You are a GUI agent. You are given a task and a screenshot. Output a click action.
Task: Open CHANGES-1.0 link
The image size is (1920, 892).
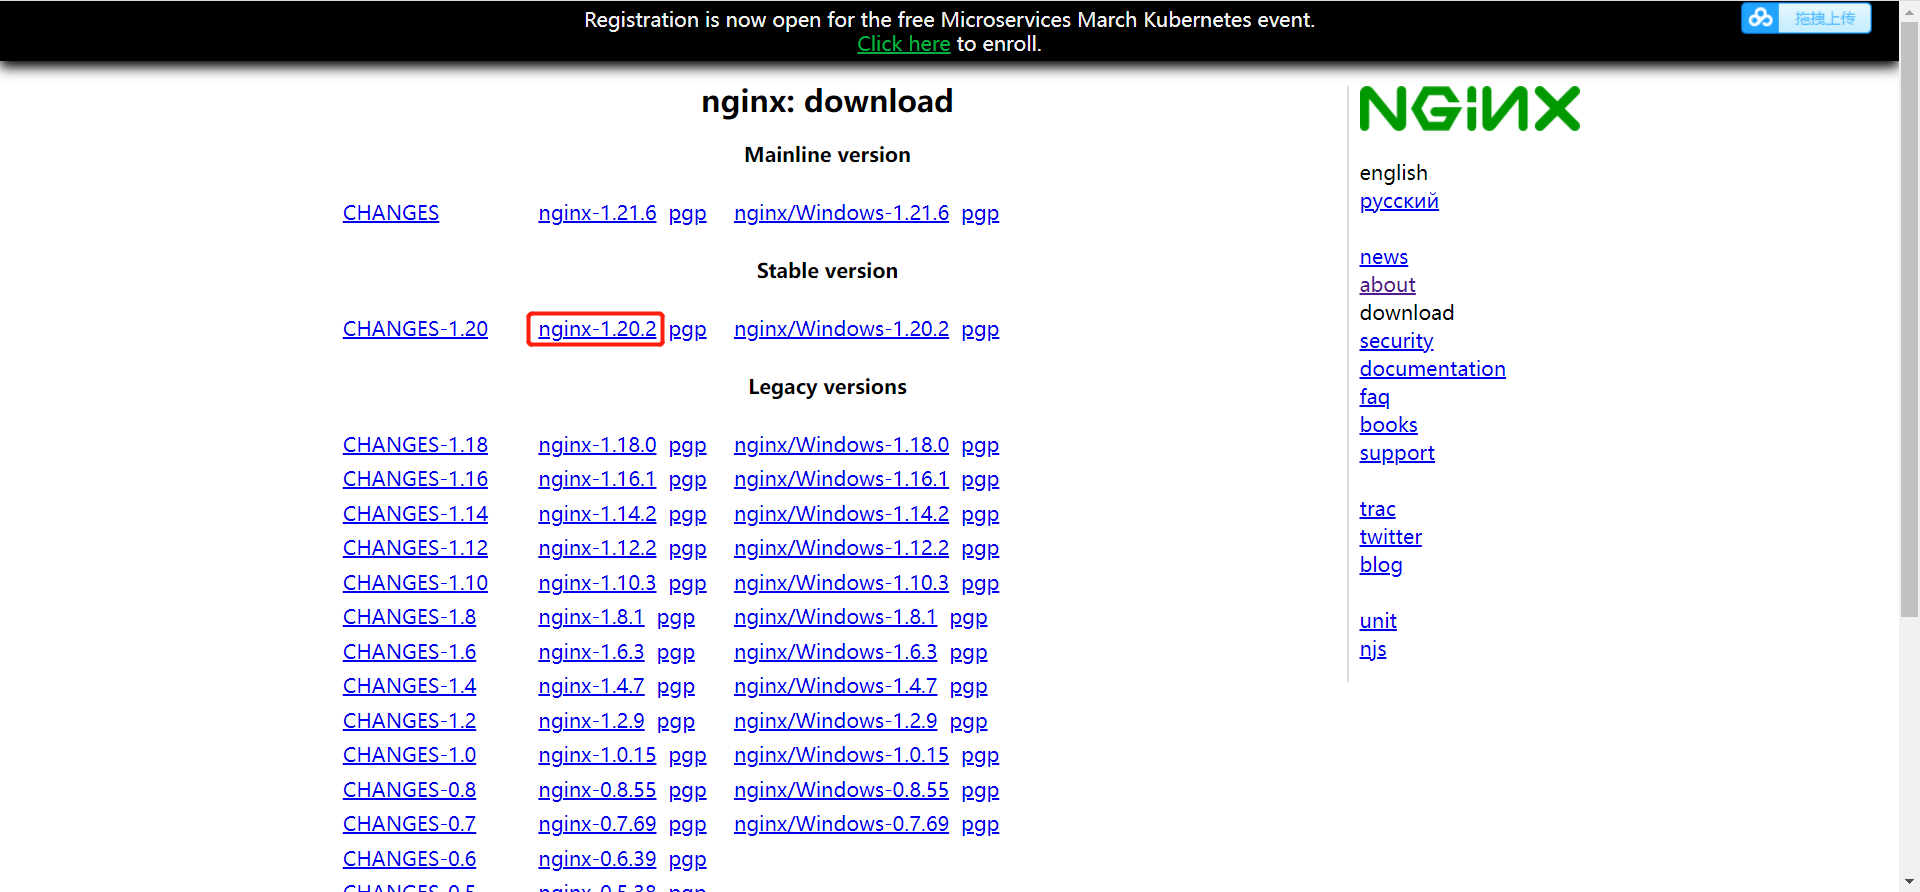[x=409, y=755]
